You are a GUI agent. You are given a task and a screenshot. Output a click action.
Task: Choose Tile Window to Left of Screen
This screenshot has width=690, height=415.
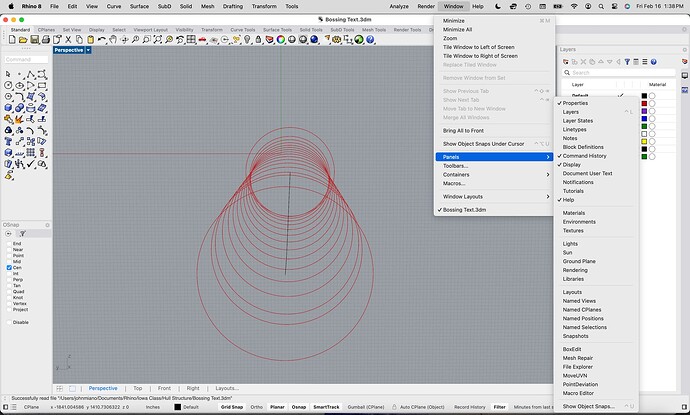[478, 47]
